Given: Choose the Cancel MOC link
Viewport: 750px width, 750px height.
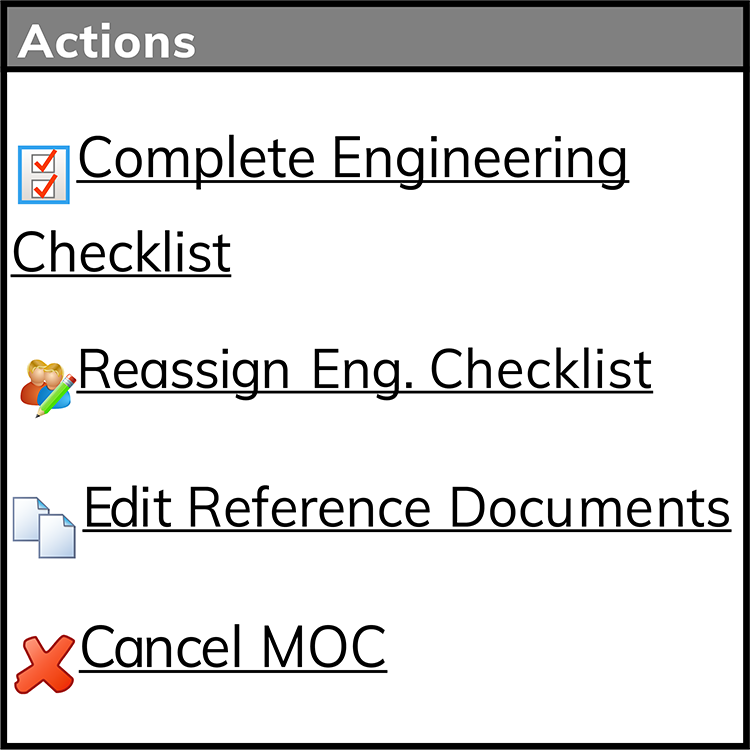Looking at the screenshot, I should point(233,647).
